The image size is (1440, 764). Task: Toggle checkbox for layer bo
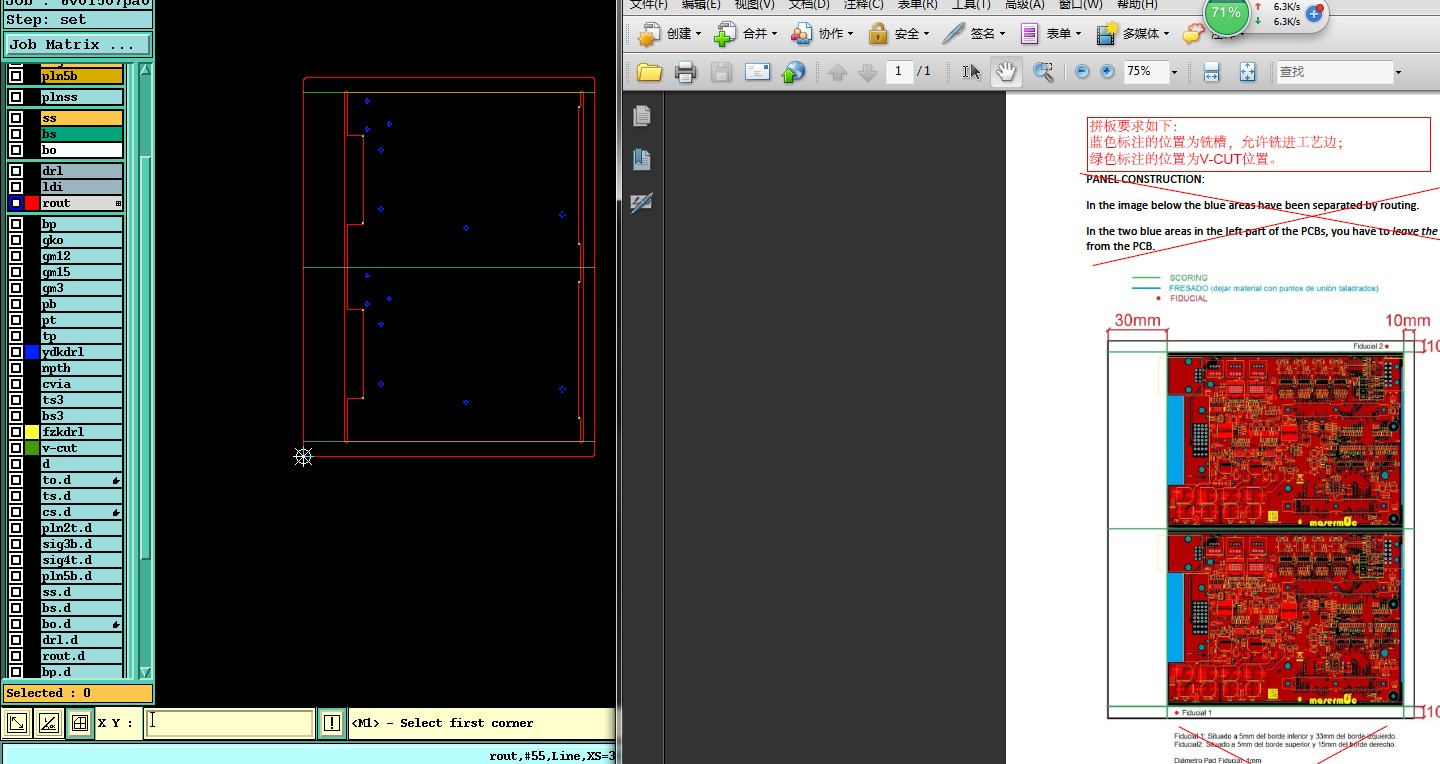pos(16,150)
